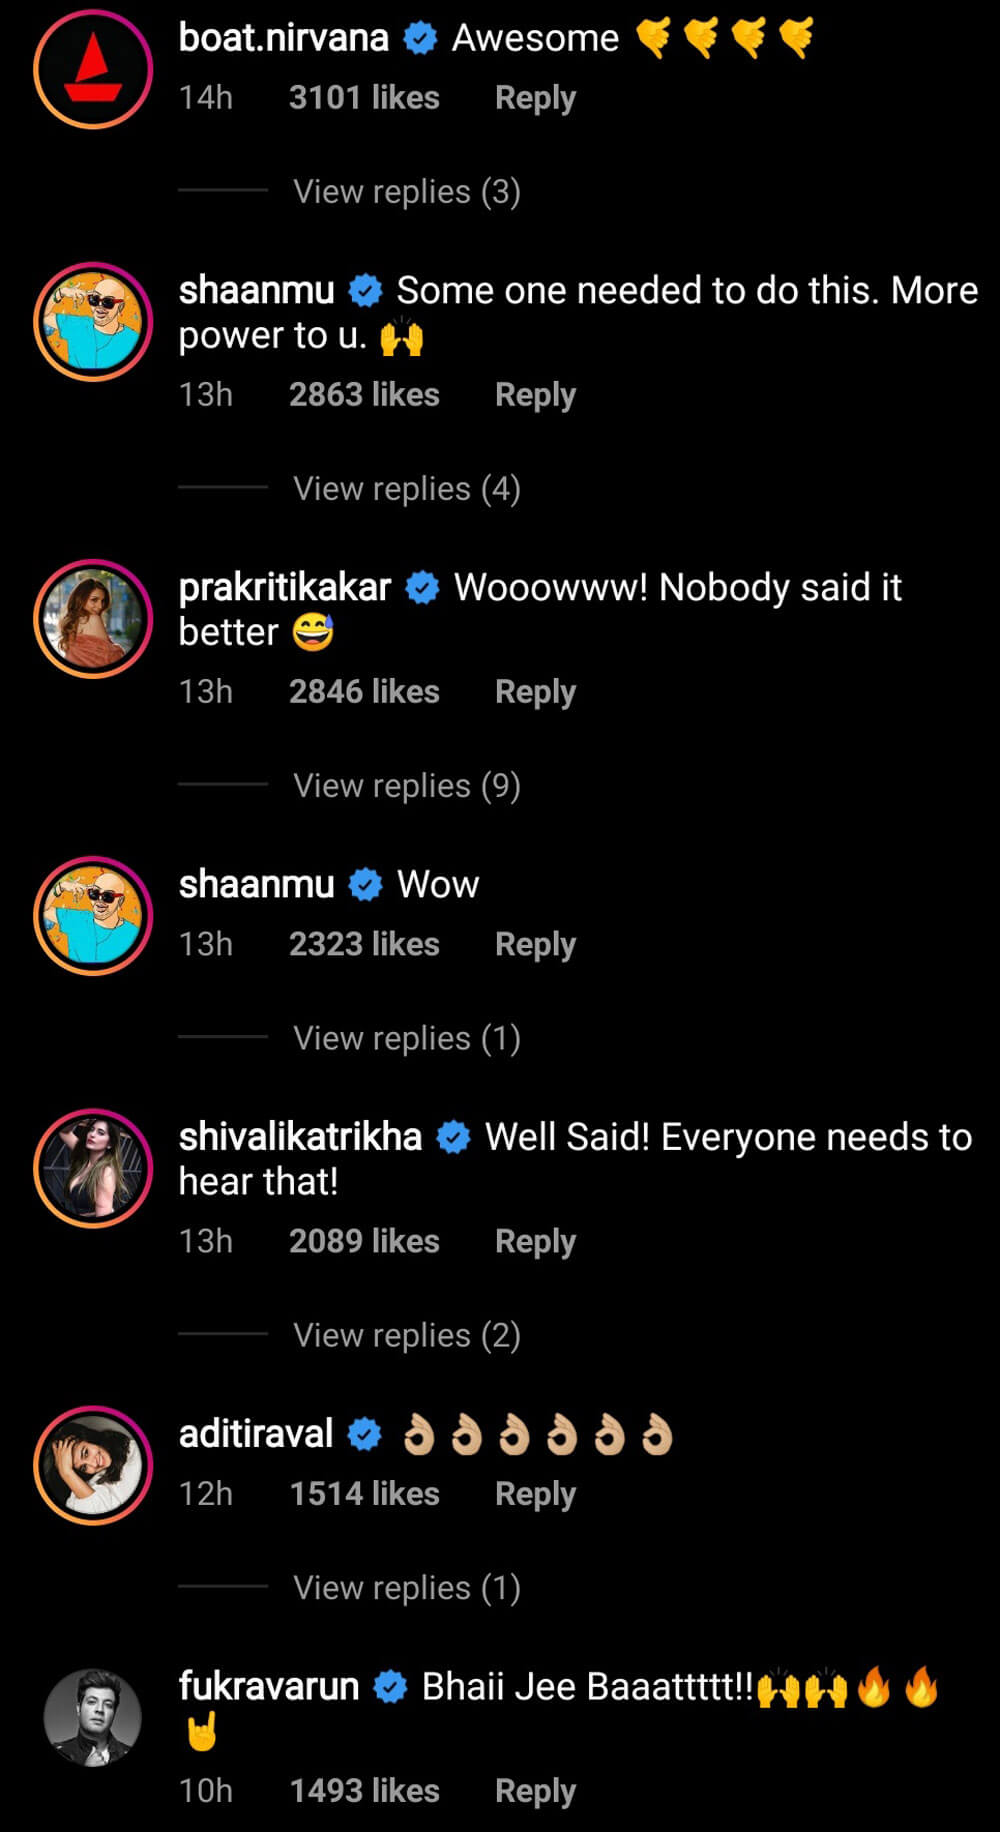Open boat.nirvana profile picture

(x=93, y=69)
